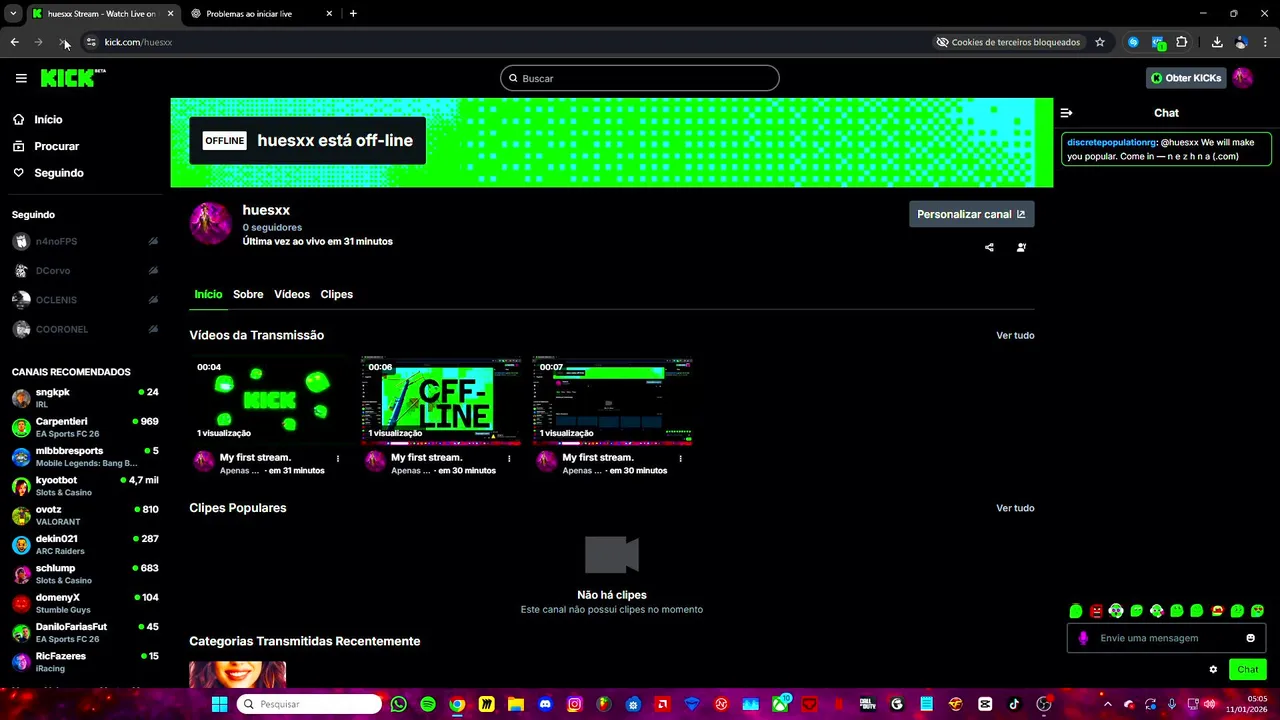Open Instagram from the taskbar
1280x720 pixels.
coord(574,704)
